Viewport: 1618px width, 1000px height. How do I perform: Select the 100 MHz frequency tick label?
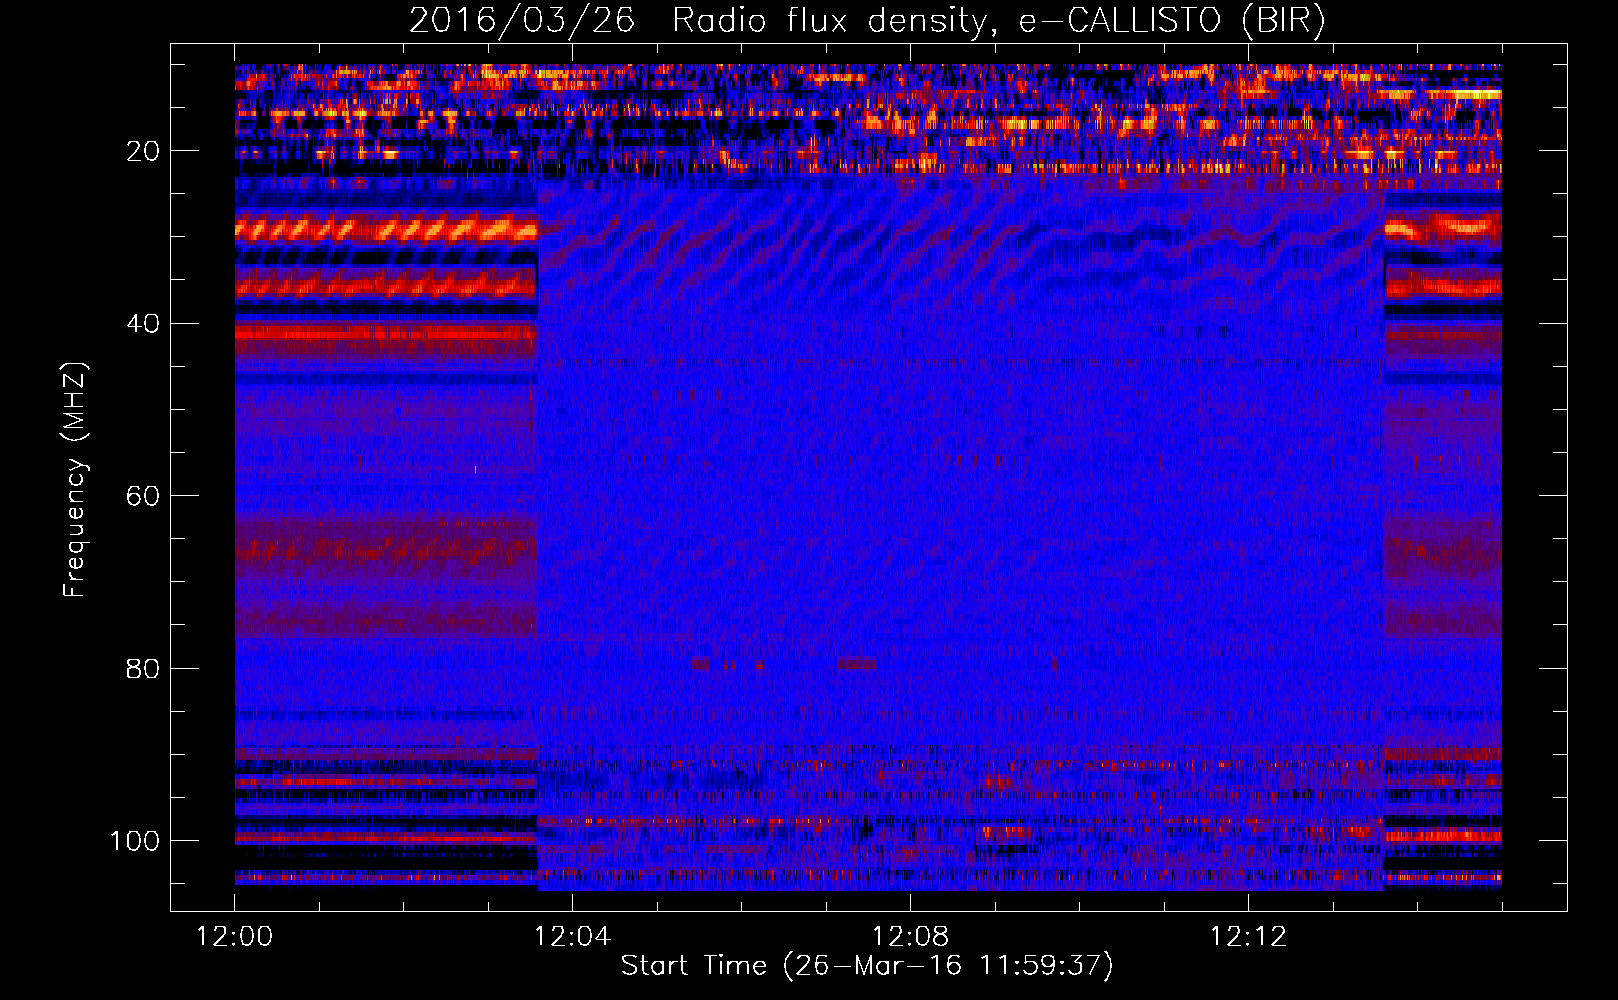pyautogui.click(x=135, y=841)
